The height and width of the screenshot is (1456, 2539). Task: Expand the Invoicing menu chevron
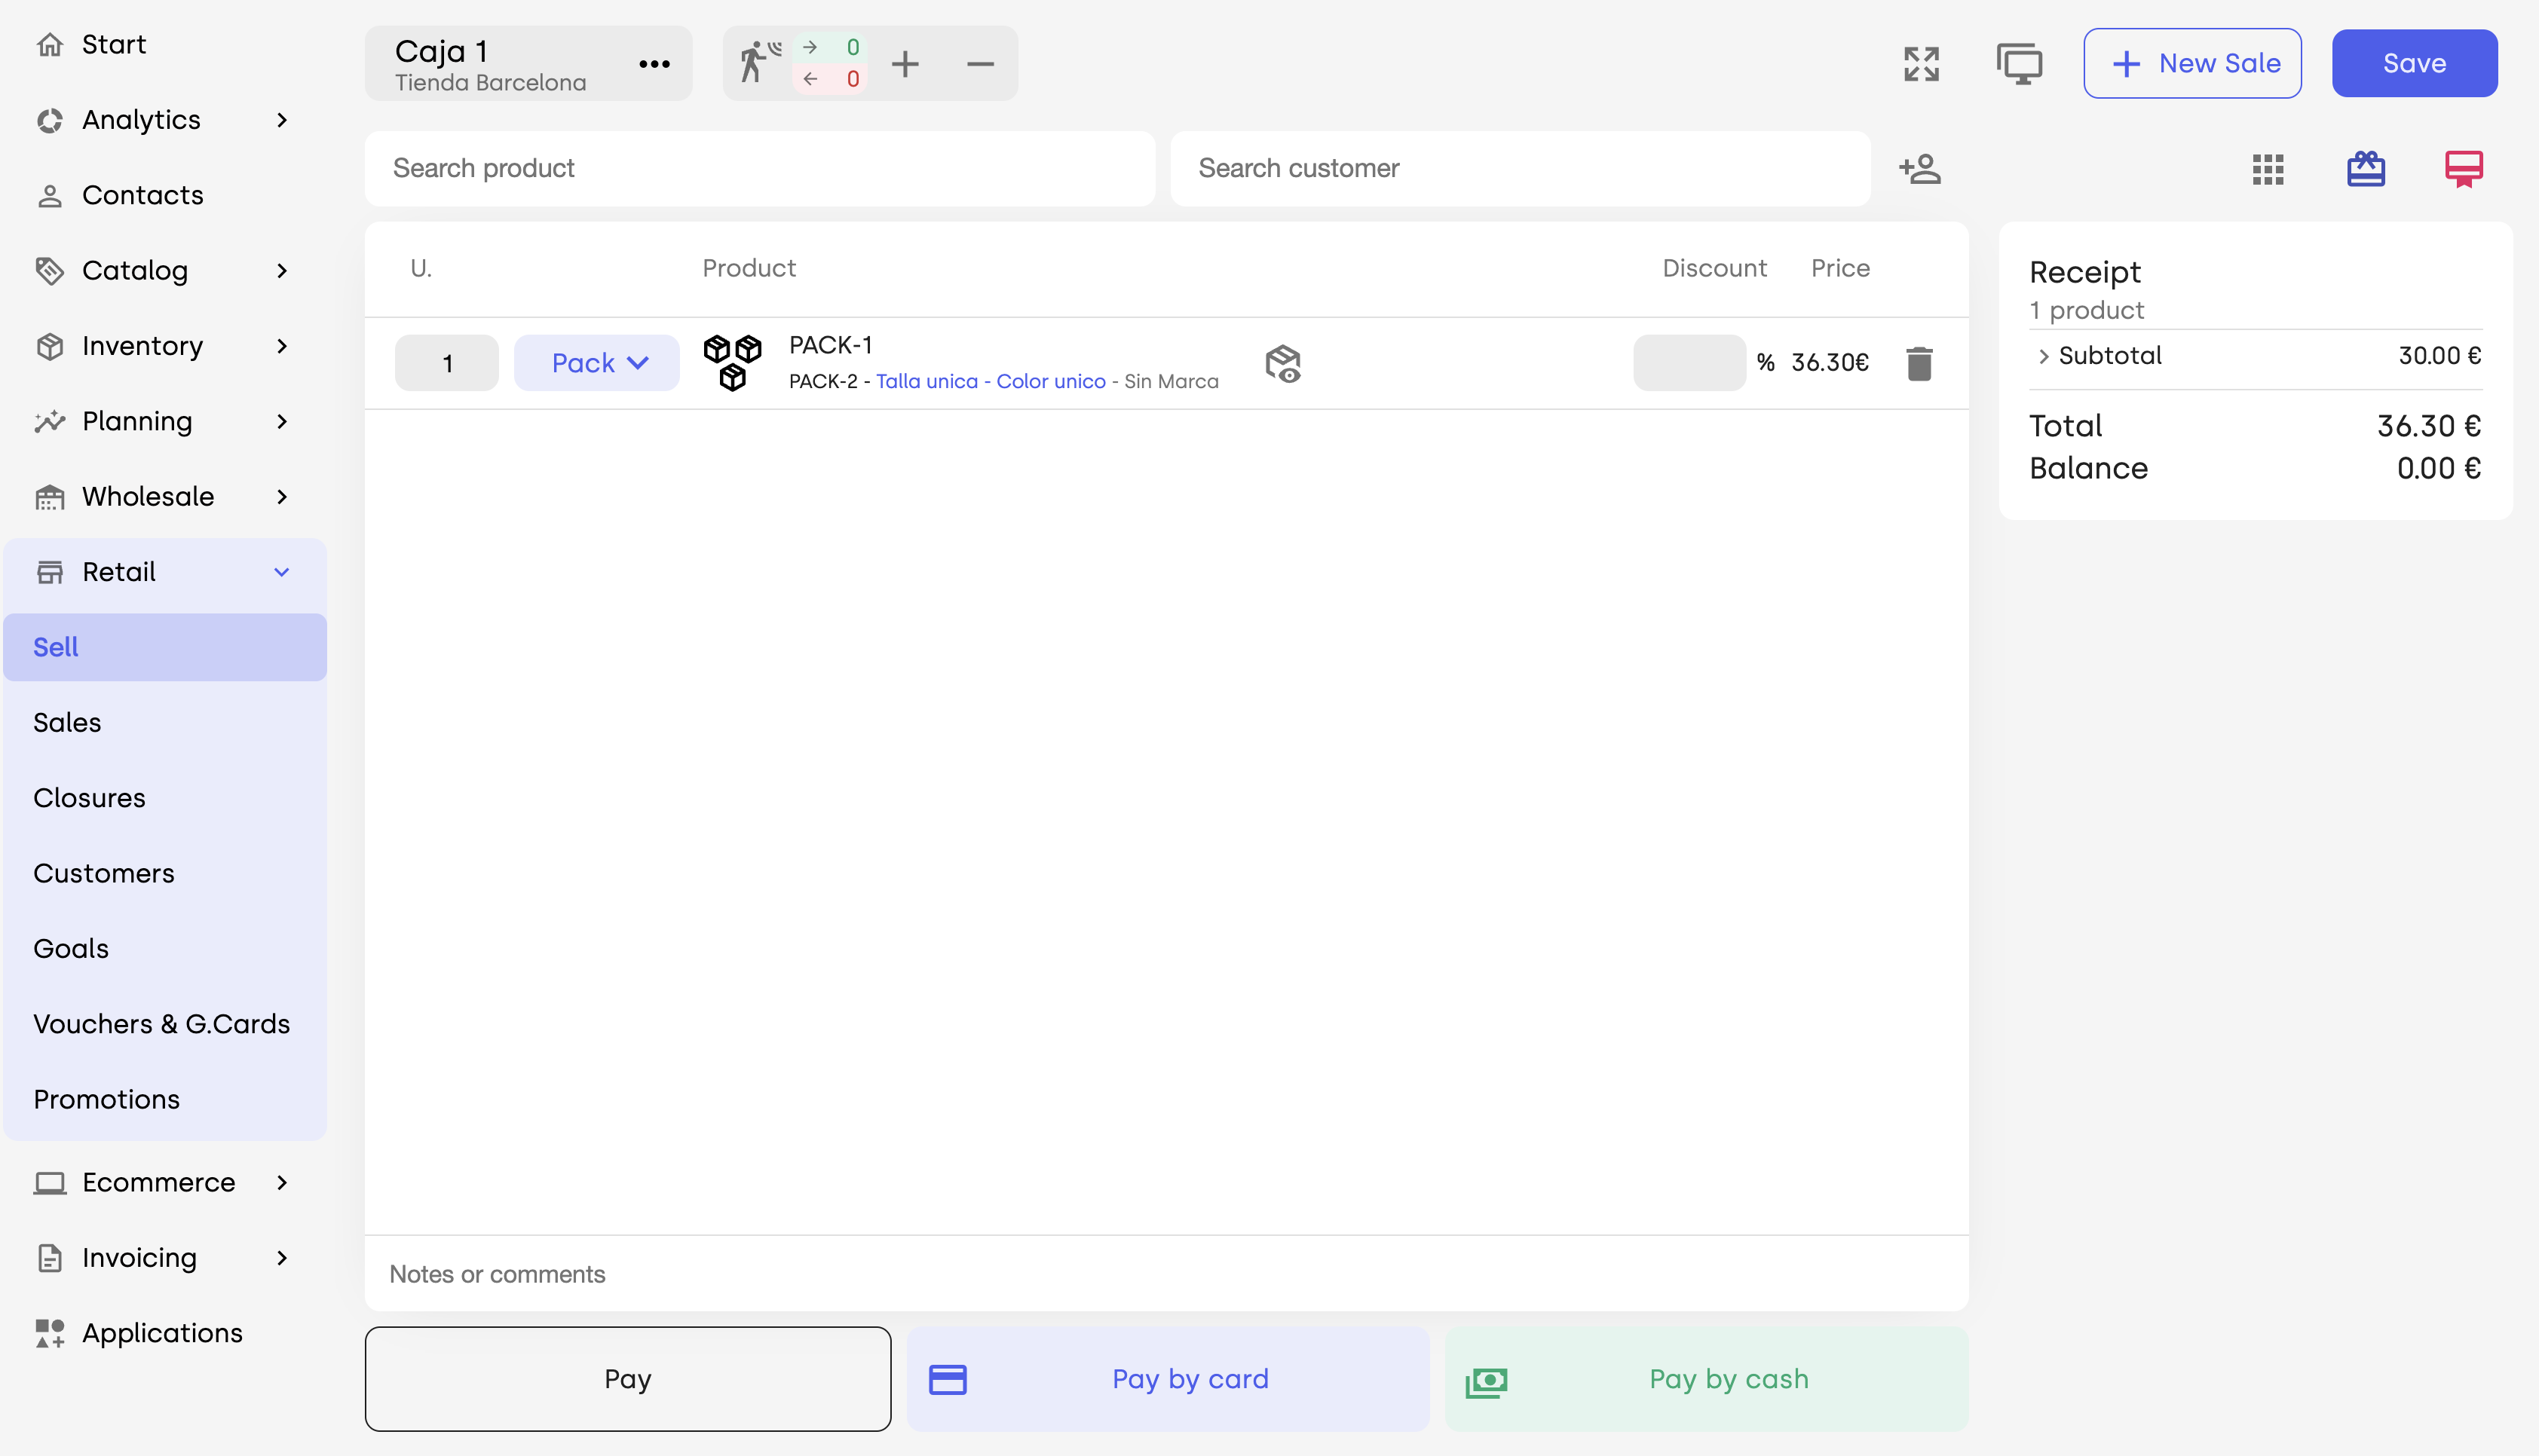click(282, 1258)
